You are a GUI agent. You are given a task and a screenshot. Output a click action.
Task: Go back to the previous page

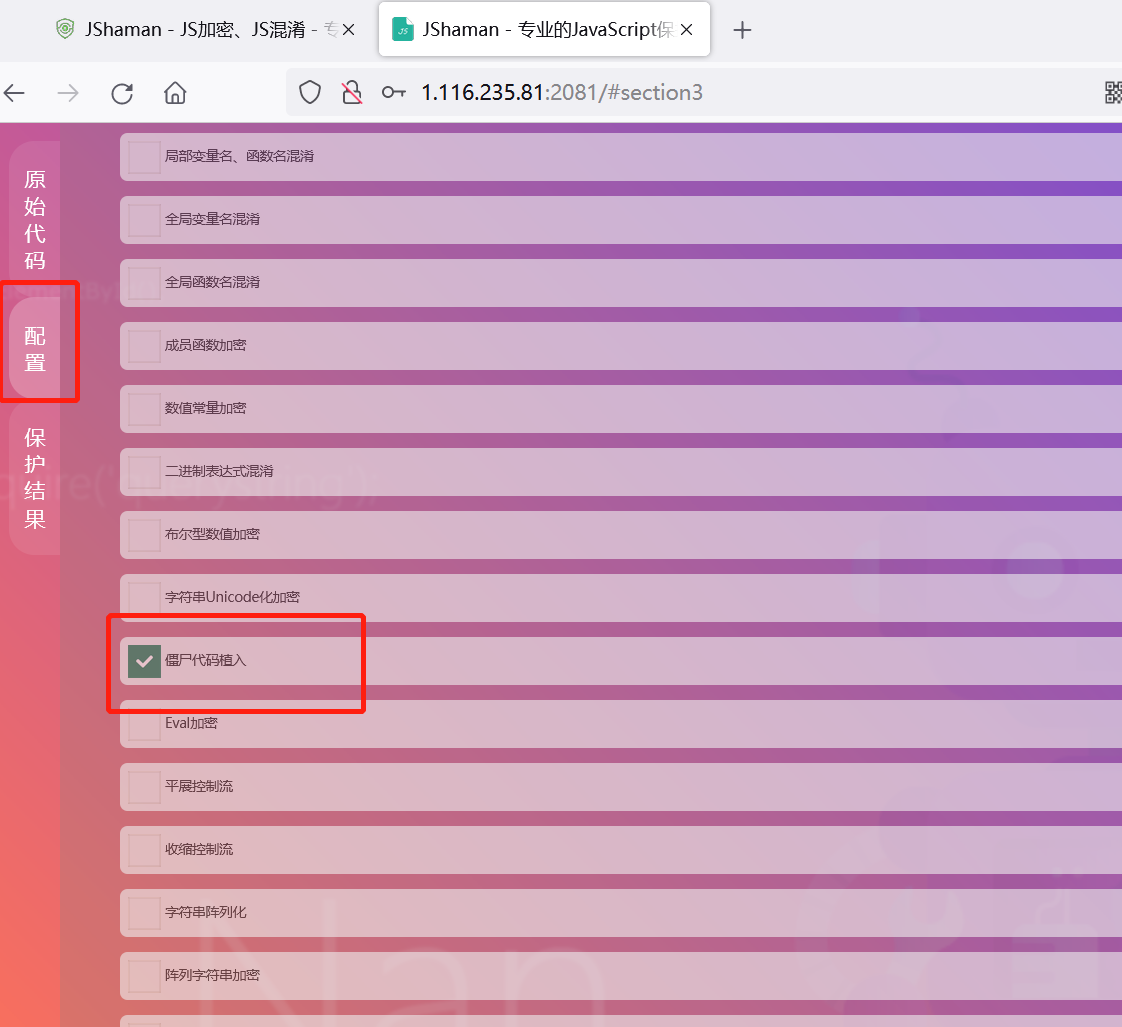point(14,93)
